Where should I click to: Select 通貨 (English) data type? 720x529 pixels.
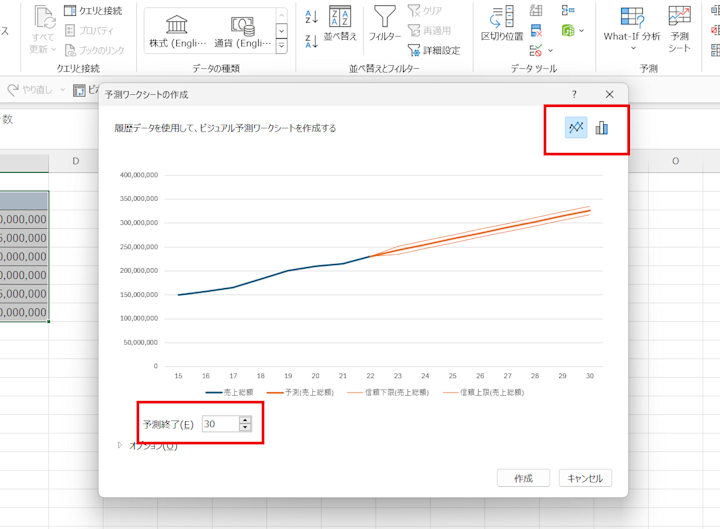coord(242,31)
